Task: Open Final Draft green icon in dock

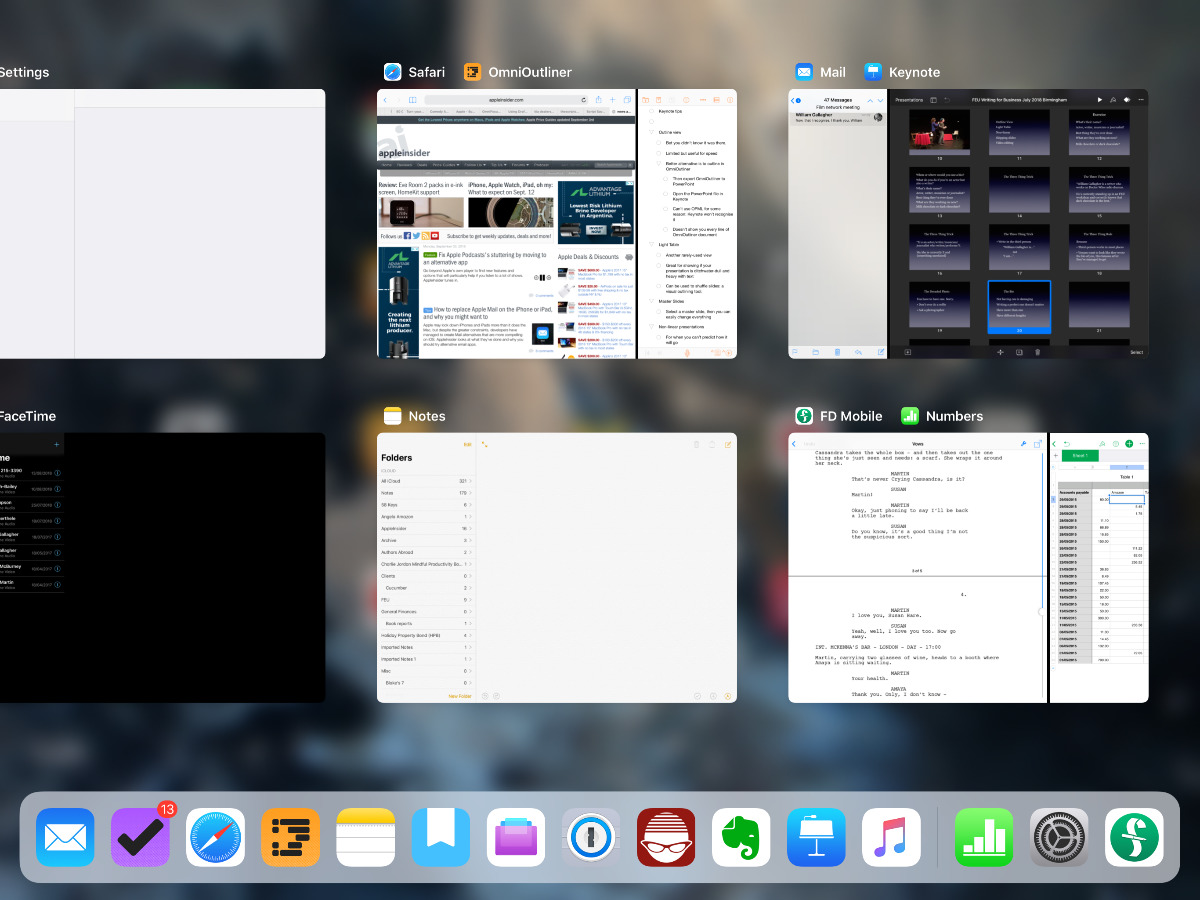Action: coord(1134,837)
